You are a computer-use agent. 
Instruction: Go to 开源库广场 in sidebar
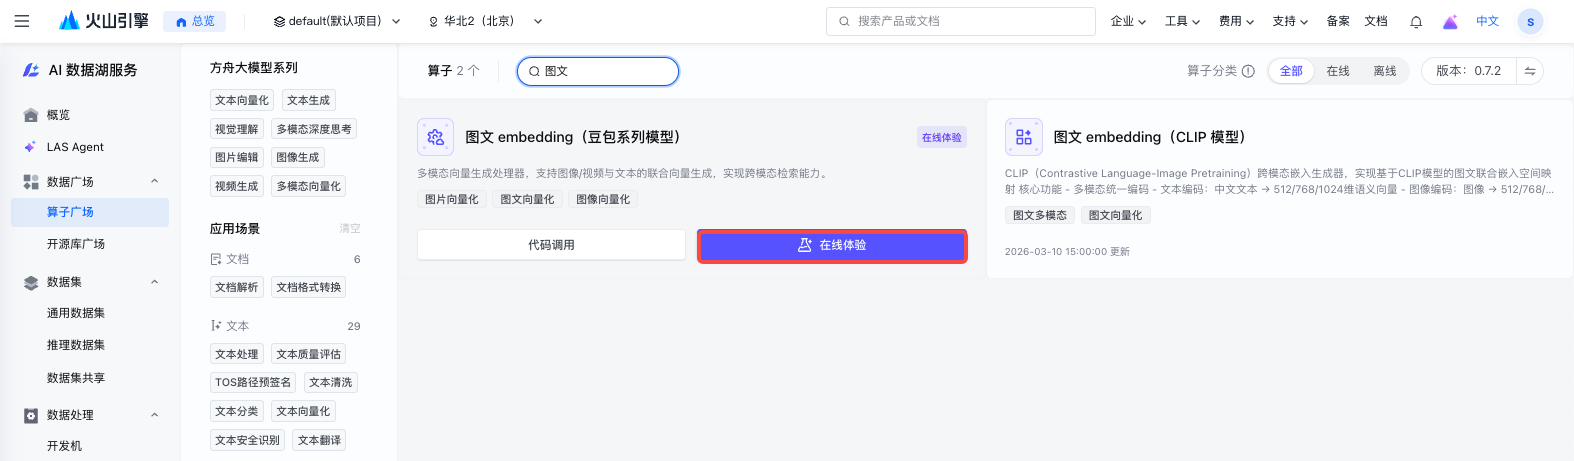(76, 244)
